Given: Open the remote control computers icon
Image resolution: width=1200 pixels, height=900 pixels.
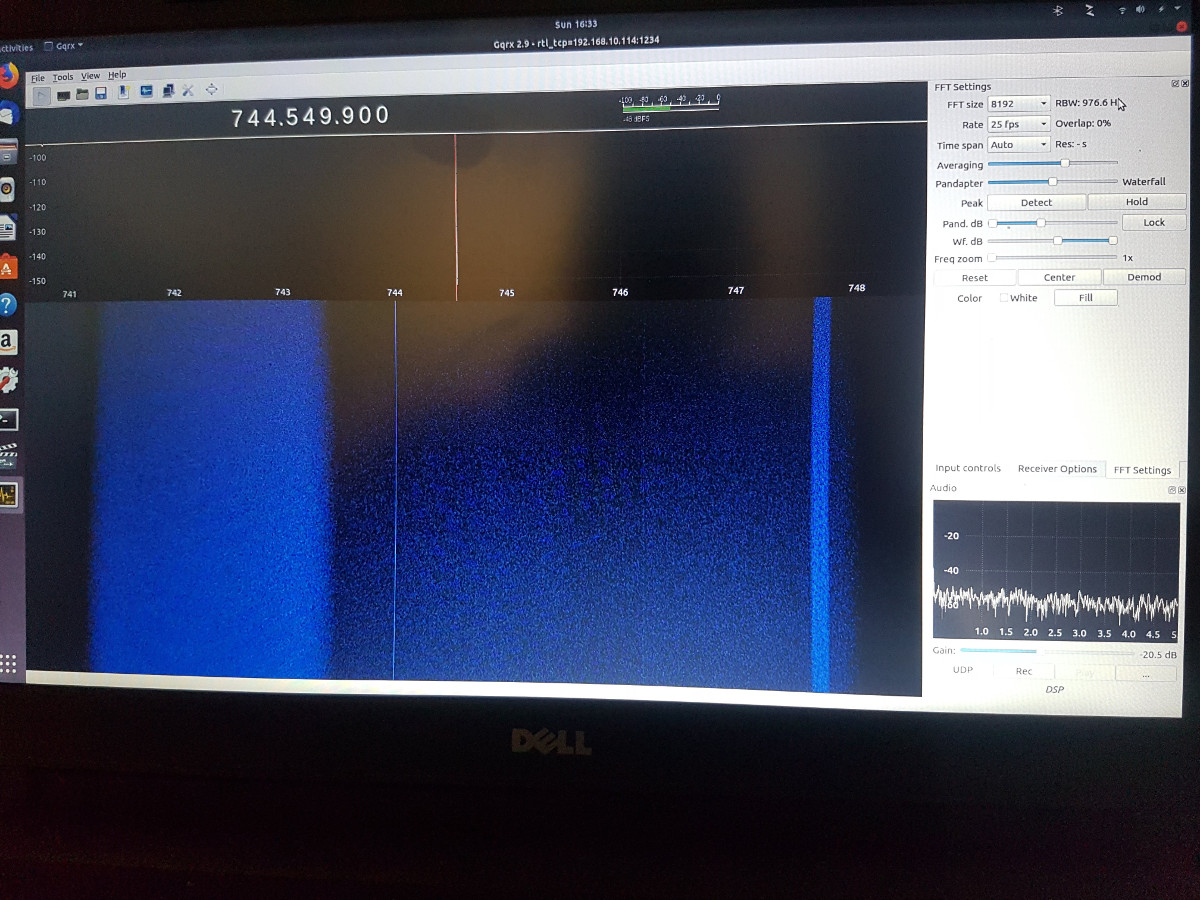Looking at the screenshot, I should pos(168,91).
